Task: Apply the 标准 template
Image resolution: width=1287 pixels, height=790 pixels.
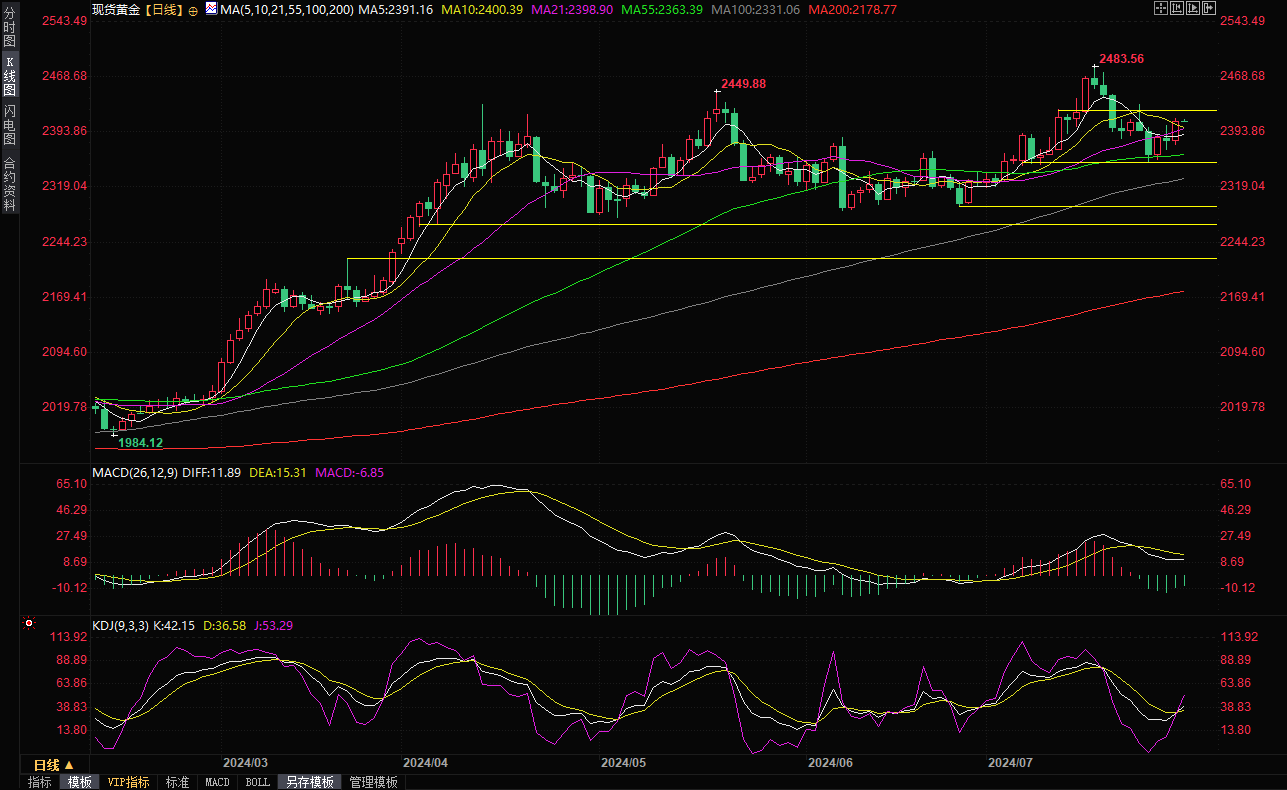Action: tap(177, 782)
